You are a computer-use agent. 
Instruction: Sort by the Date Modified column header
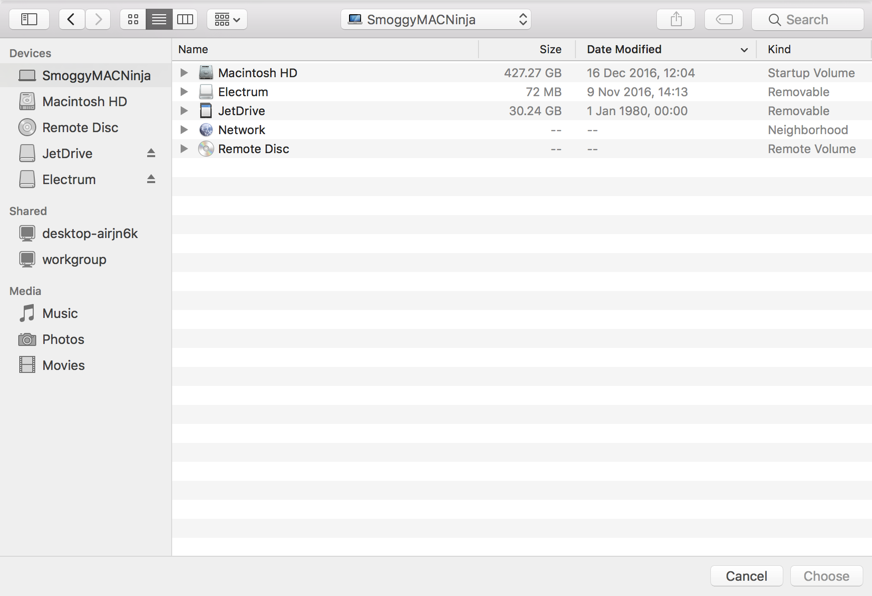[666, 49]
